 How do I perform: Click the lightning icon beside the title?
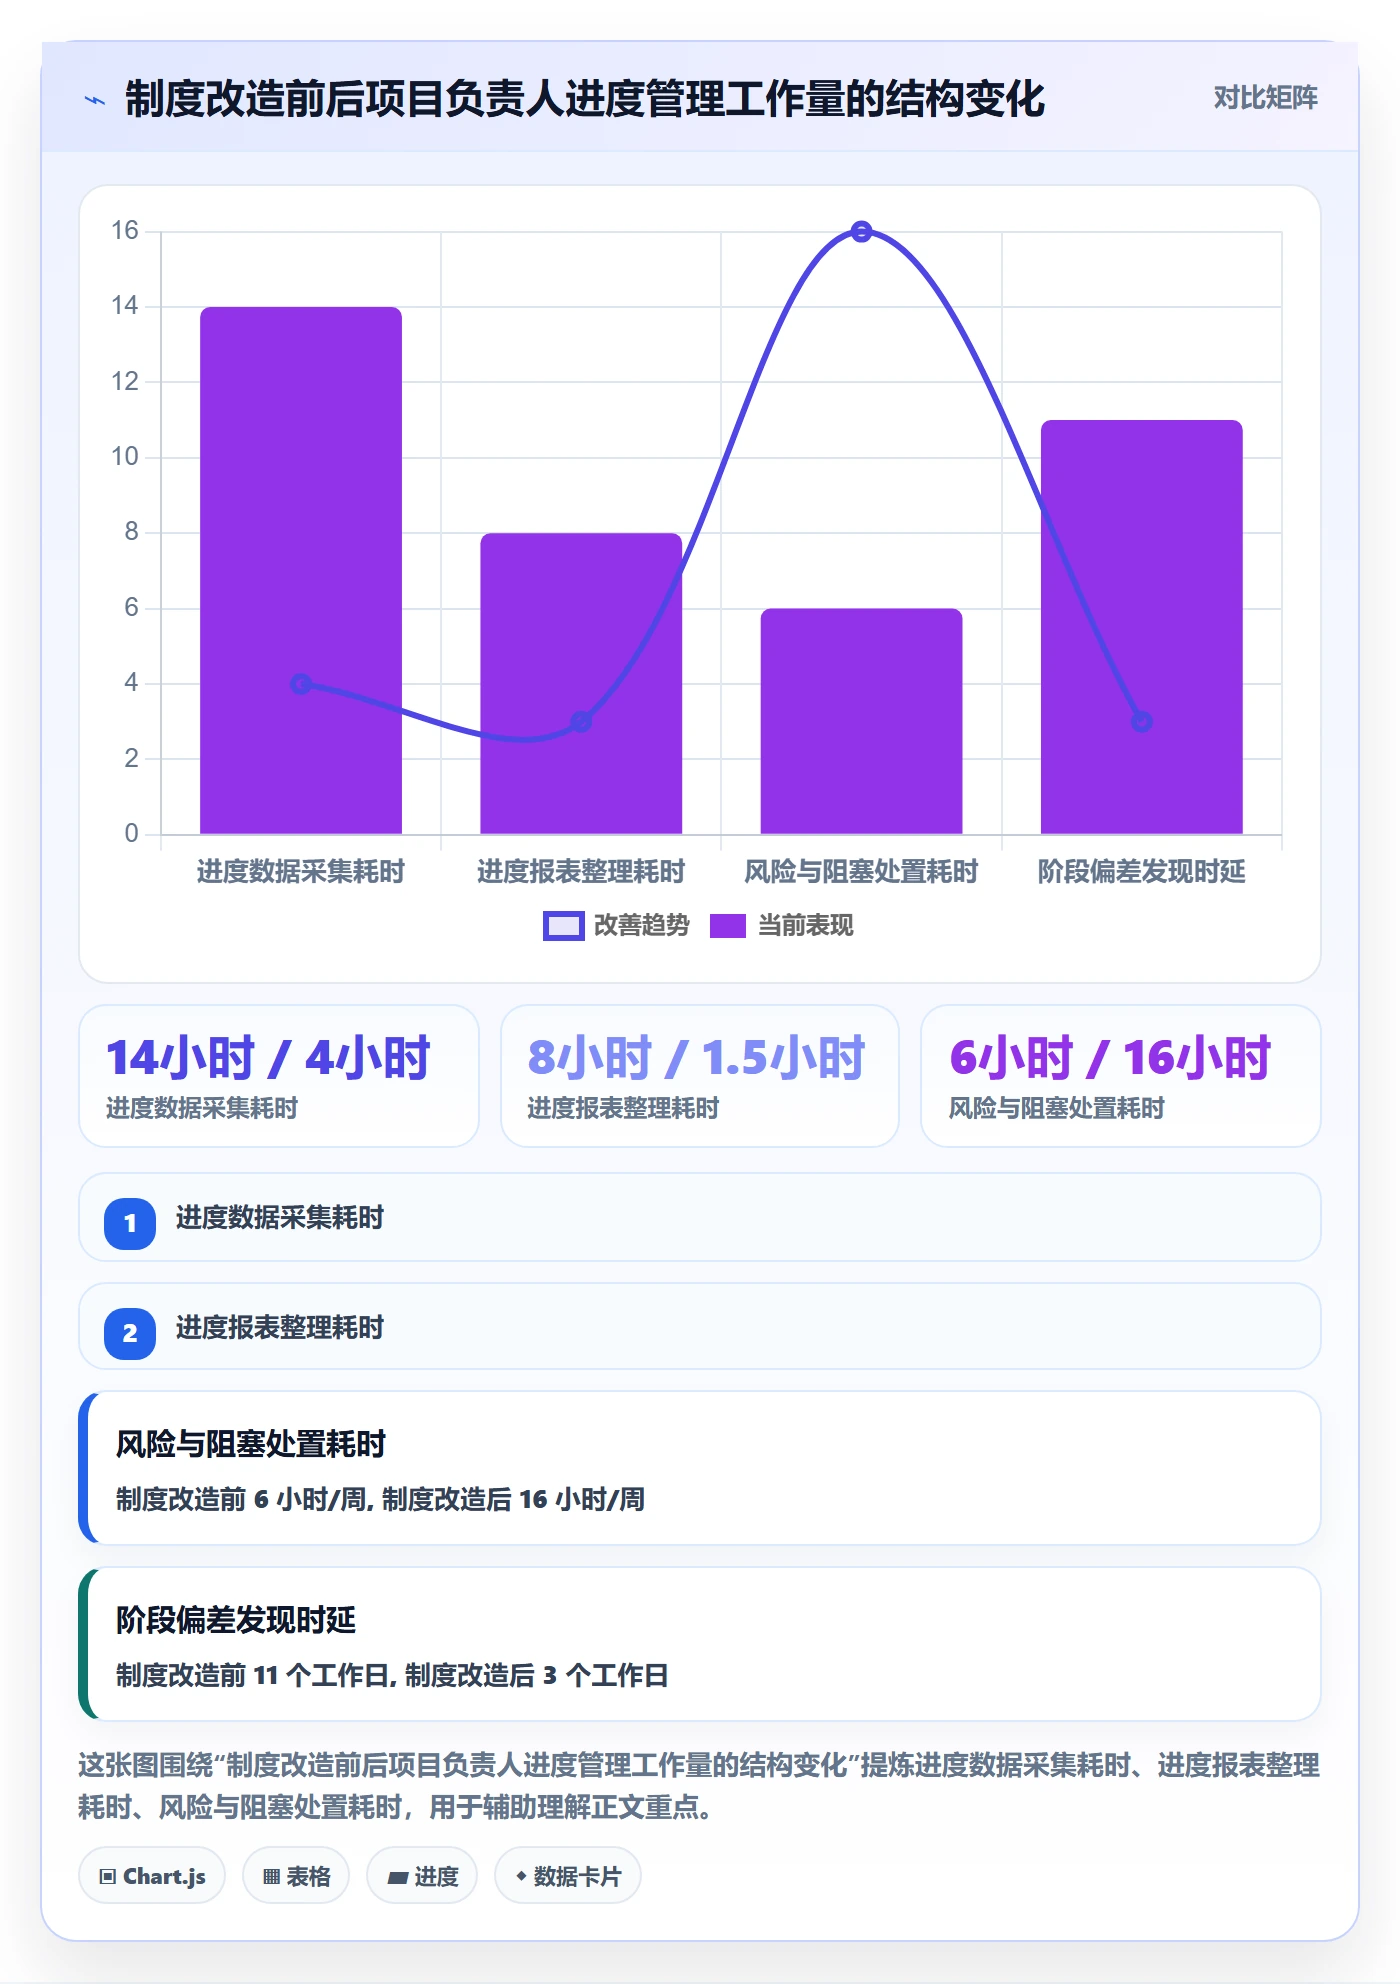[95, 100]
